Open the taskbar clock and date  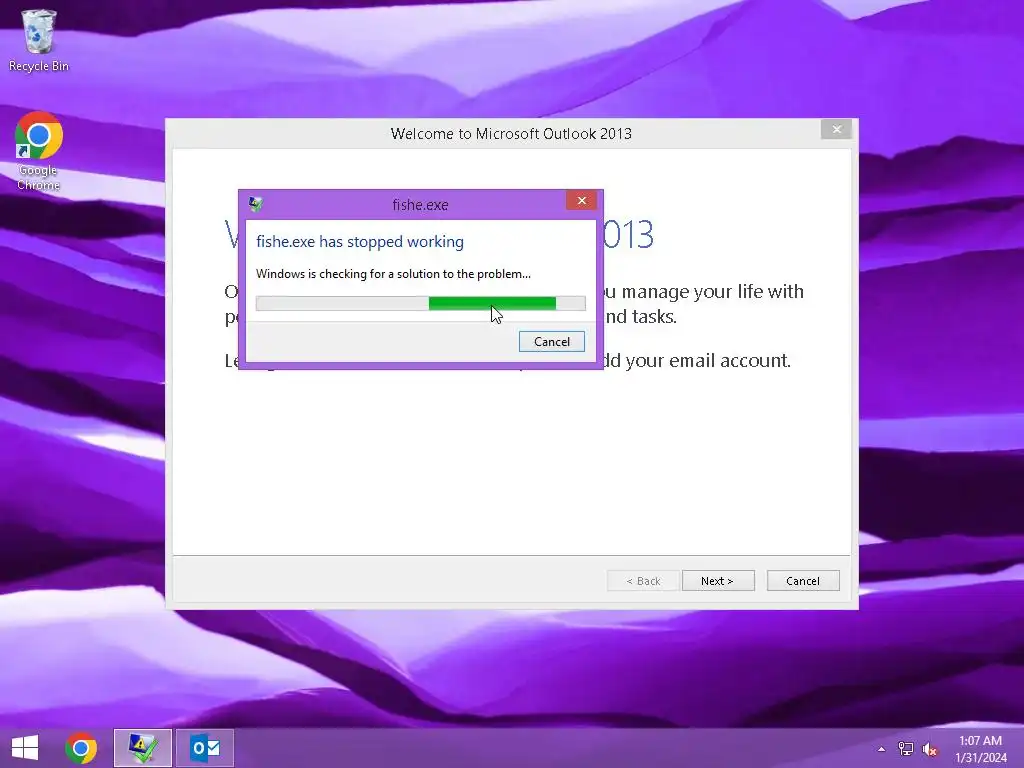click(981, 749)
